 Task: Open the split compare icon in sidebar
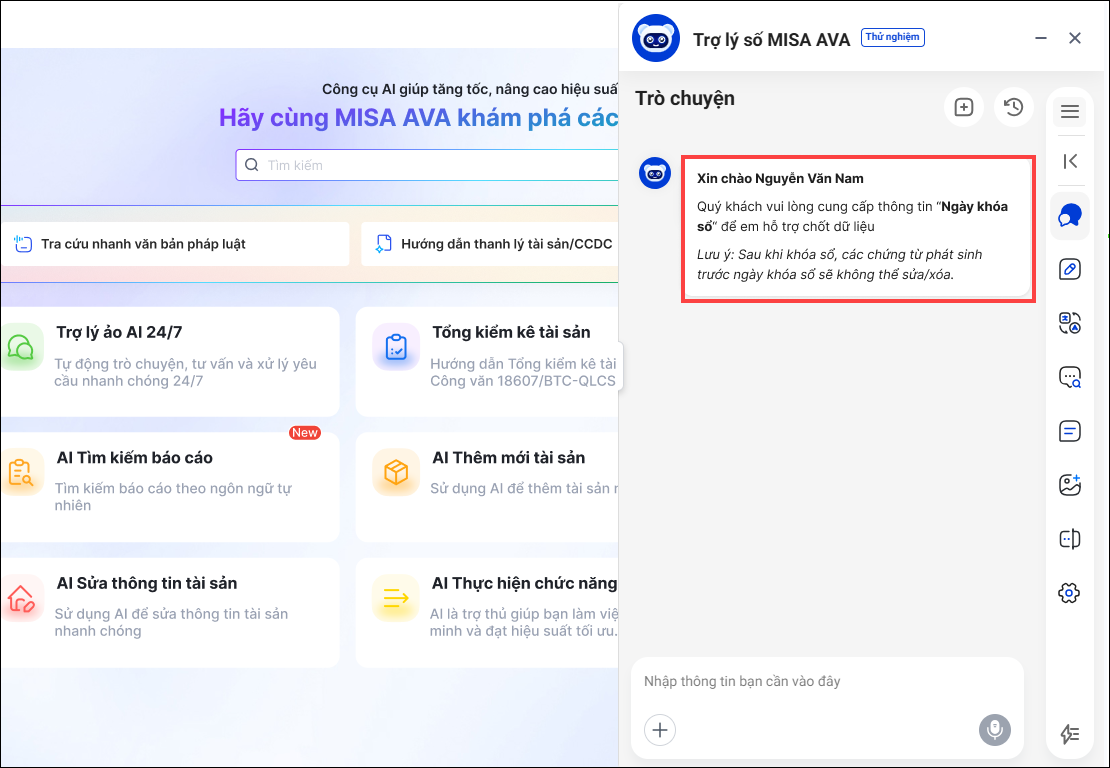click(1070, 539)
